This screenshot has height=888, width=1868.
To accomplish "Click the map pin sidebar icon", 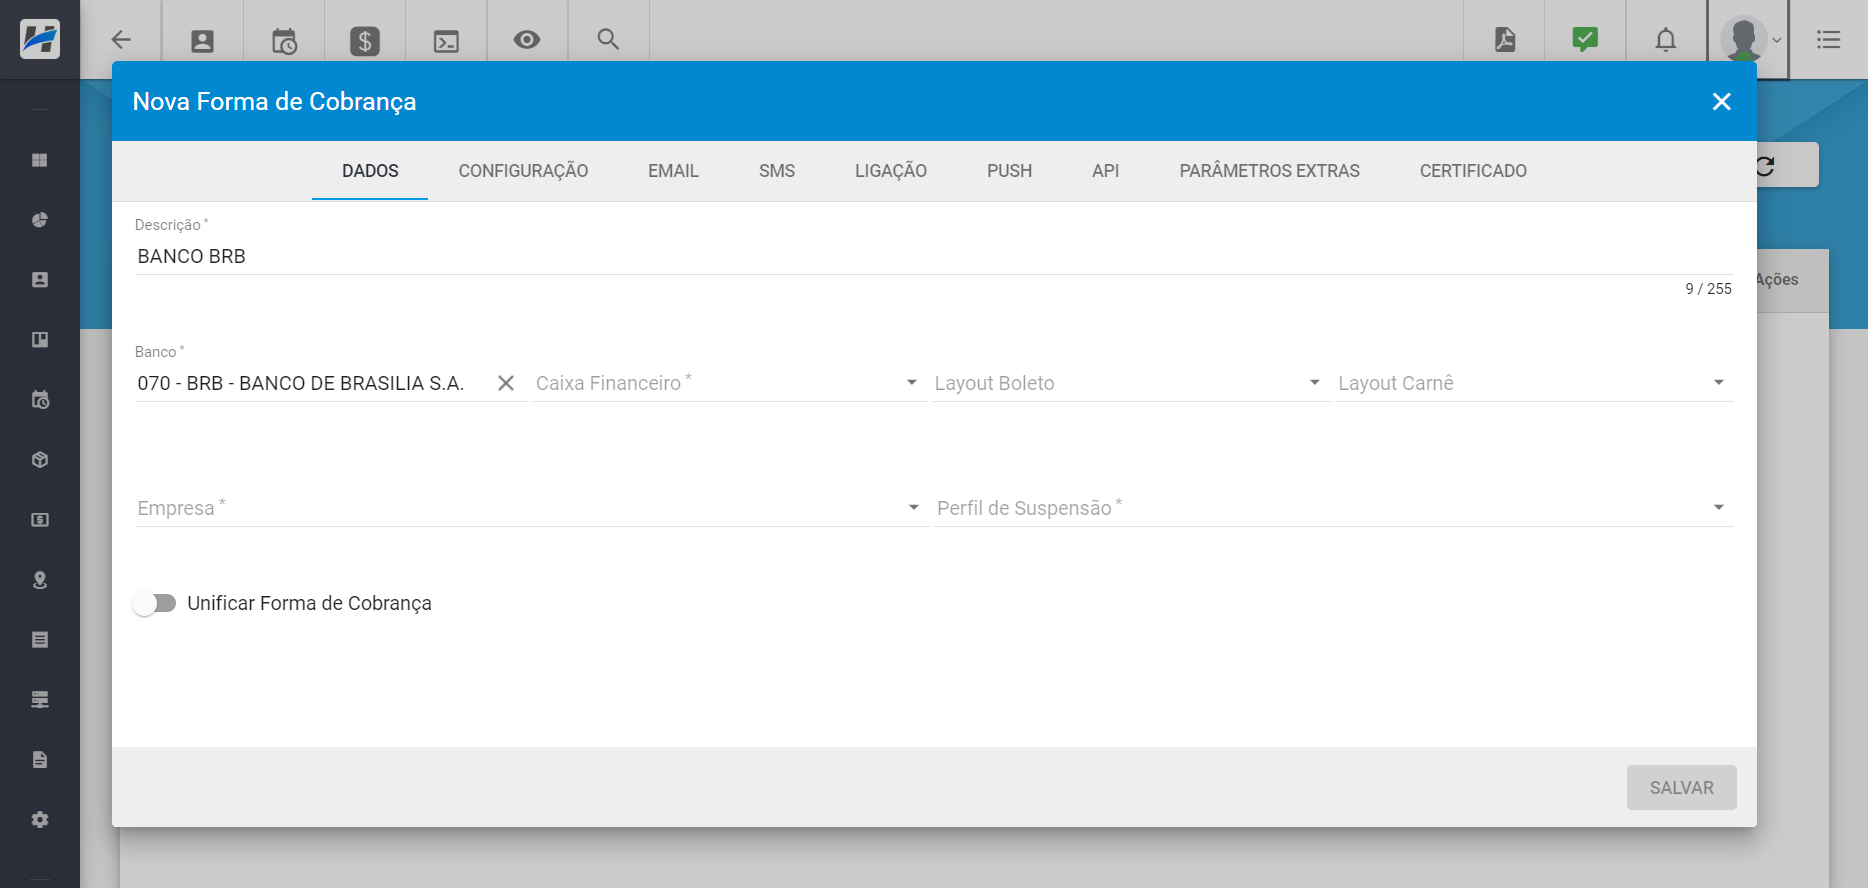I will coord(40,580).
